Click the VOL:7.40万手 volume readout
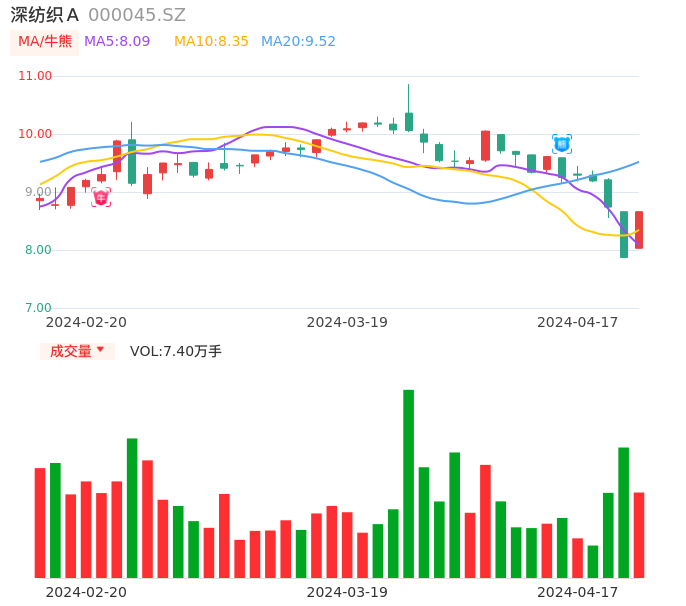The height and width of the screenshot is (606, 686). [176, 351]
